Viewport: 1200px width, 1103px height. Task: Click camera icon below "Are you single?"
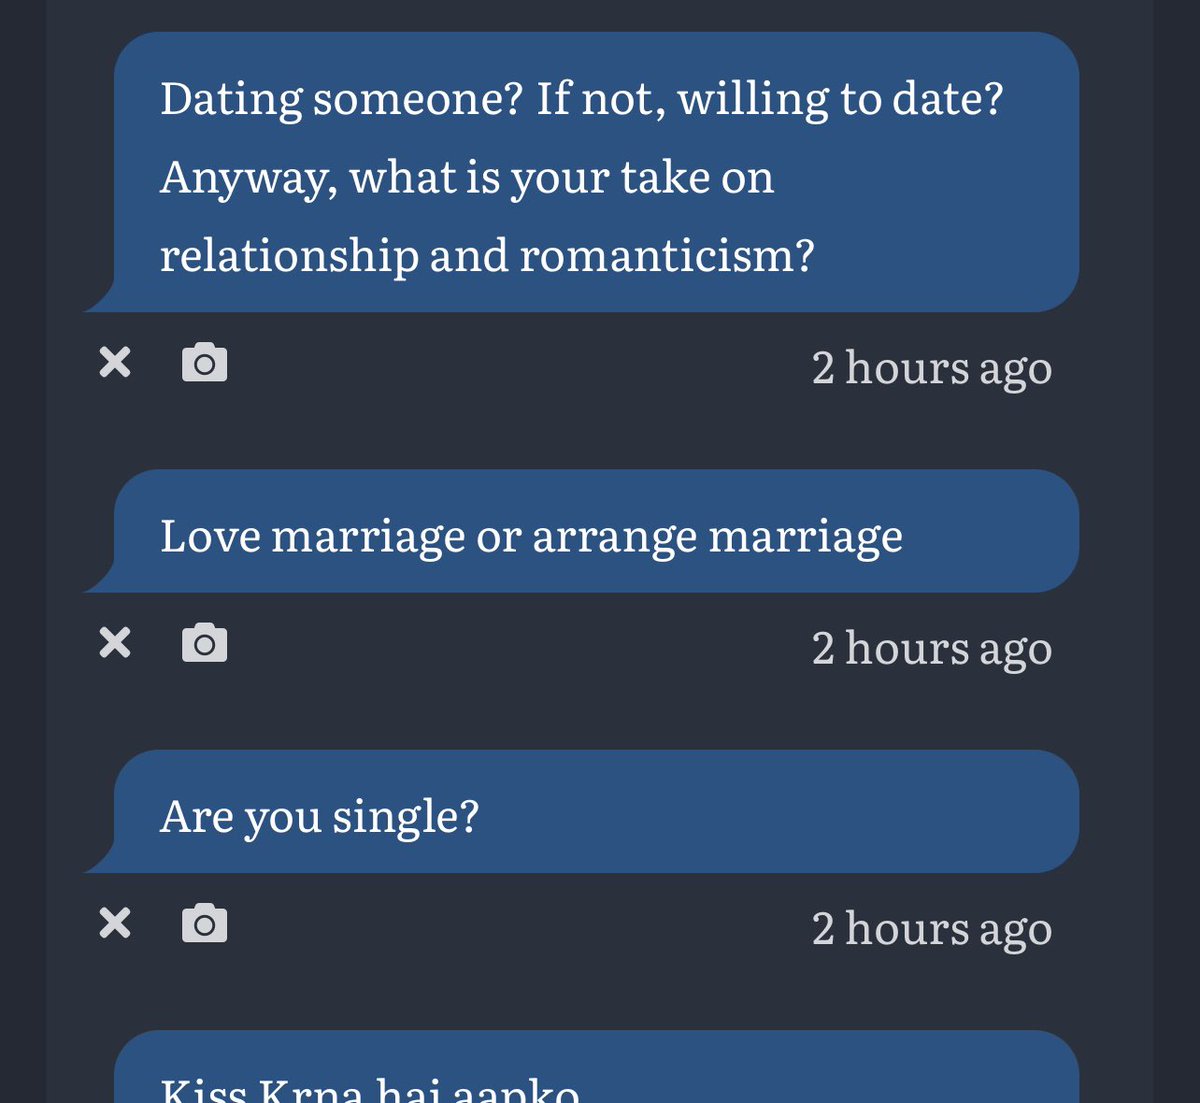click(204, 923)
